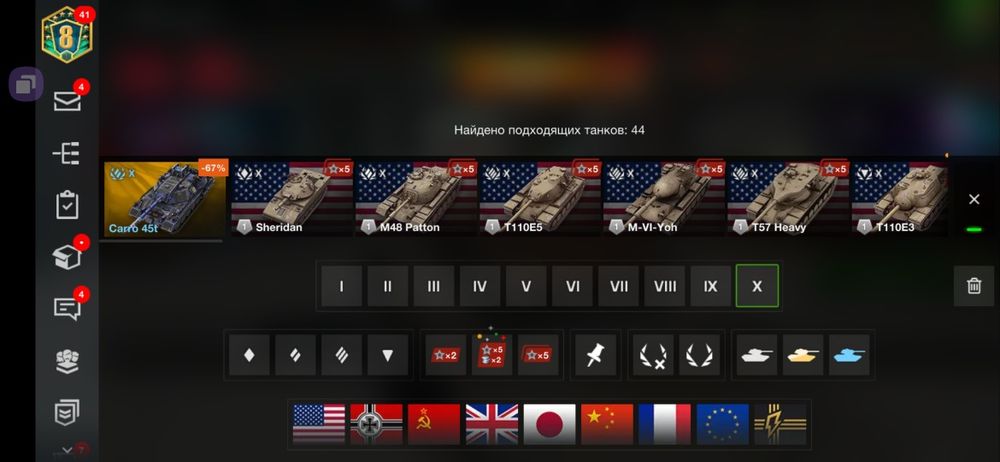Open the missions clipboard icon
This screenshot has width=1000, height=462.
pyautogui.click(x=67, y=205)
